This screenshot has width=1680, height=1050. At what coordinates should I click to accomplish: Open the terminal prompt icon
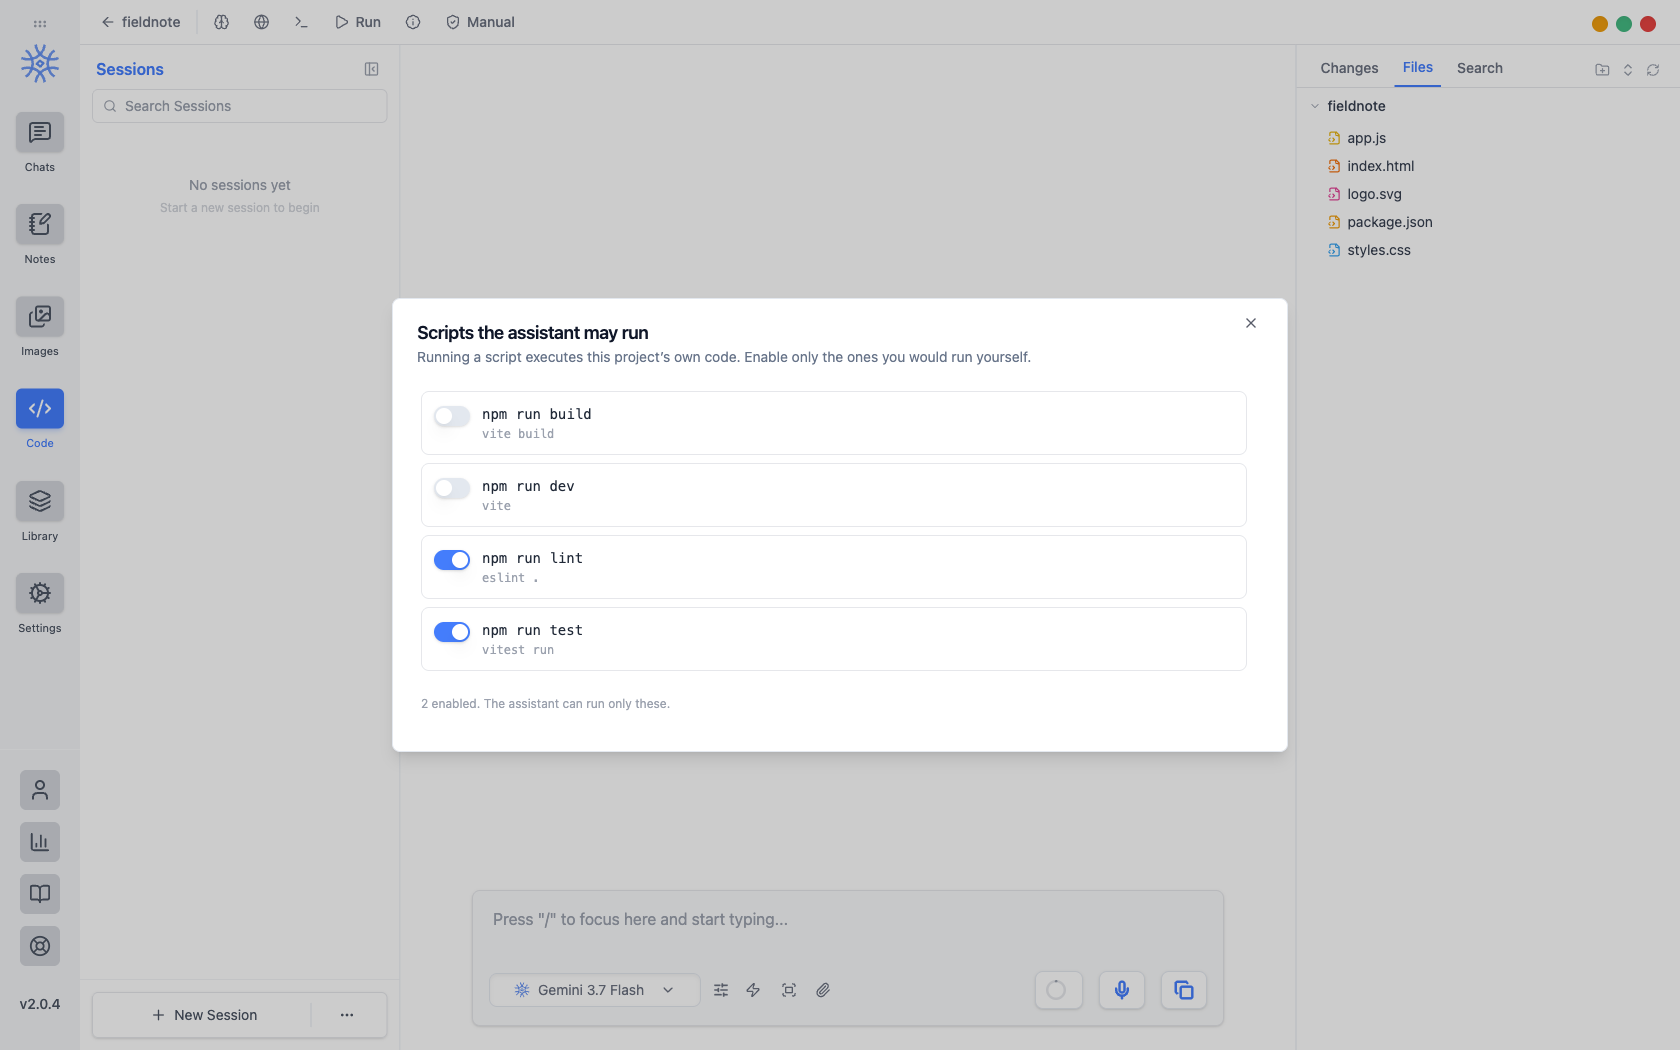[x=302, y=22]
